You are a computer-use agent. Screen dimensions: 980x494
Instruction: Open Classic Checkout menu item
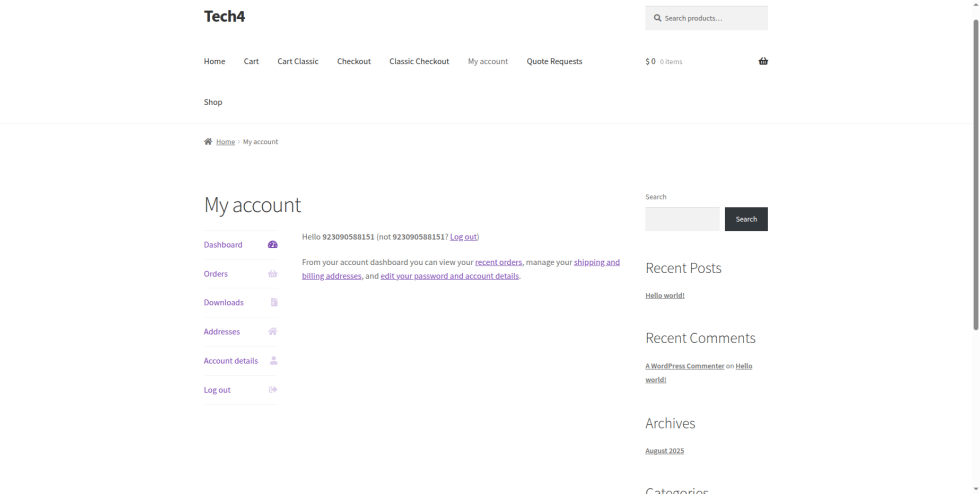pyautogui.click(x=419, y=61)
